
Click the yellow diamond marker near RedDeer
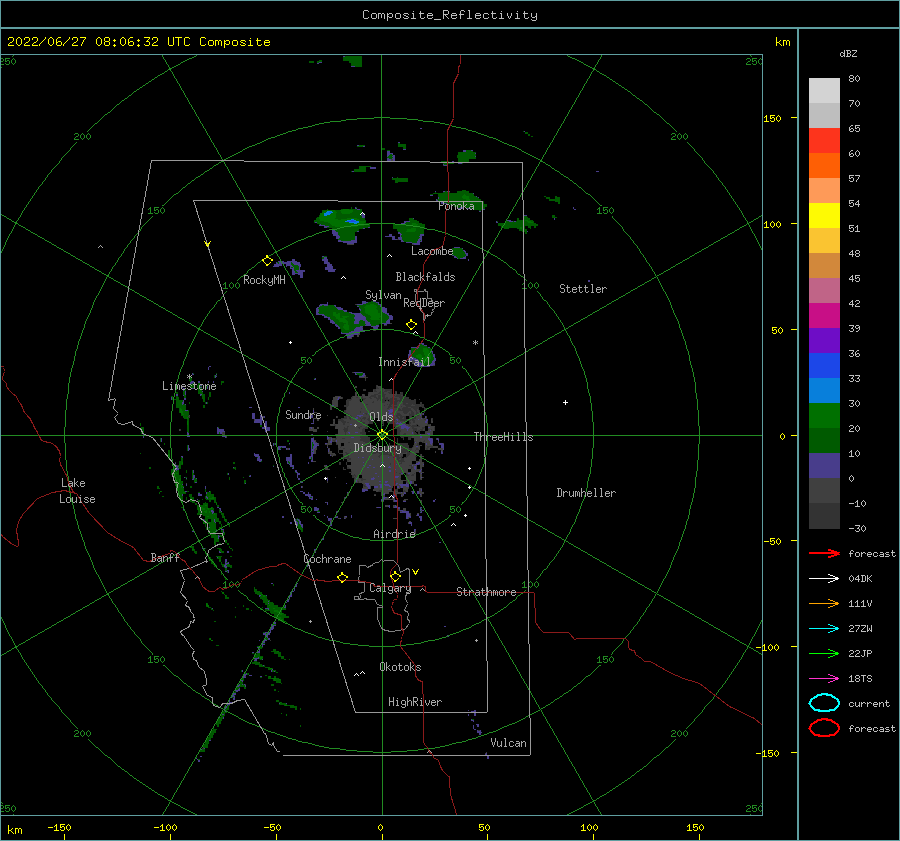click(x=411, y=325)
